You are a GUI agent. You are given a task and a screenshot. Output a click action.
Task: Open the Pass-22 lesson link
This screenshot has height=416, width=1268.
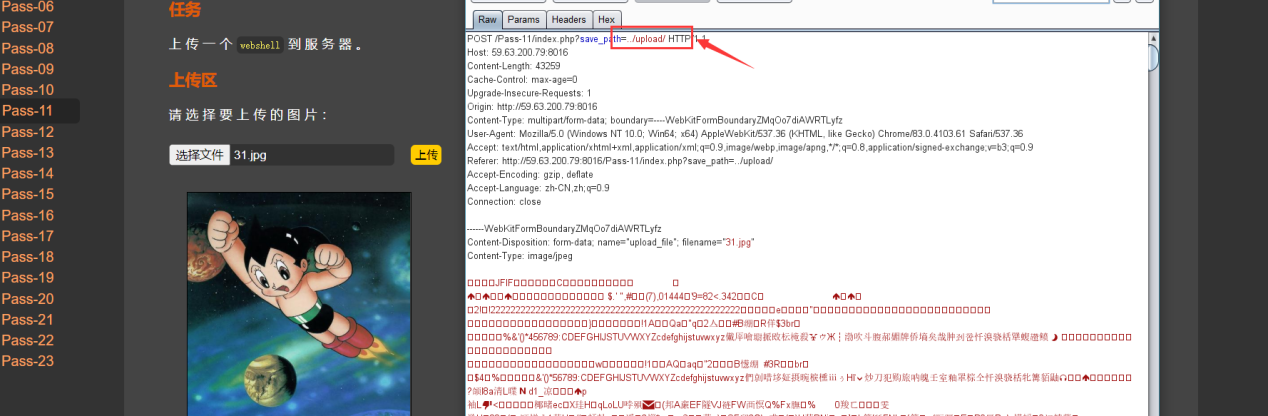(28, 340)
